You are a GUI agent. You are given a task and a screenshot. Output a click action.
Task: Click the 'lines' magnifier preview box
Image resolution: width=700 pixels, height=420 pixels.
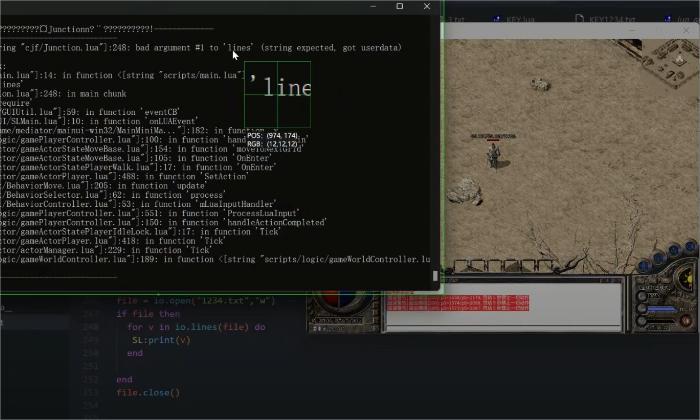tap(277, 94)
